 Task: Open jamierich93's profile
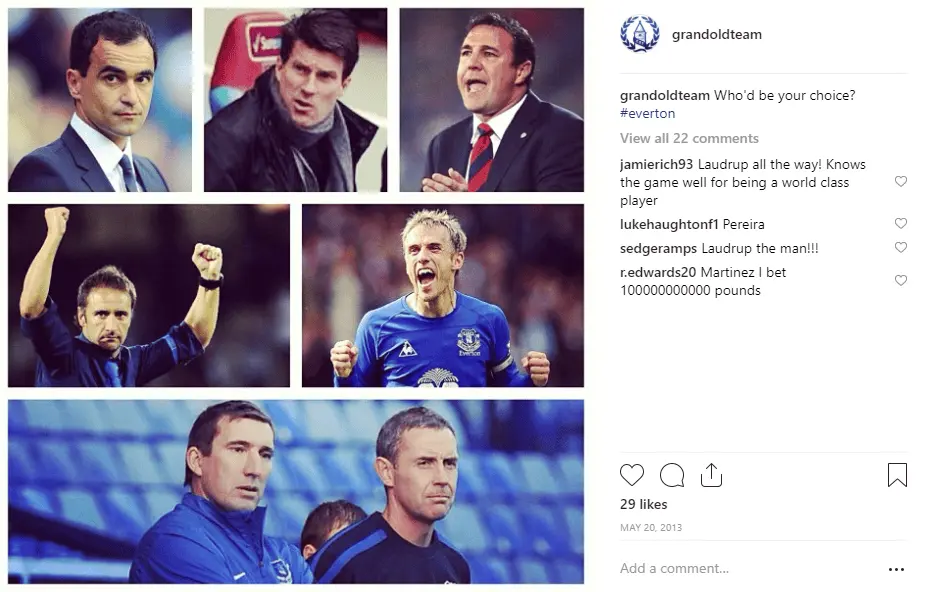[656, 164]
